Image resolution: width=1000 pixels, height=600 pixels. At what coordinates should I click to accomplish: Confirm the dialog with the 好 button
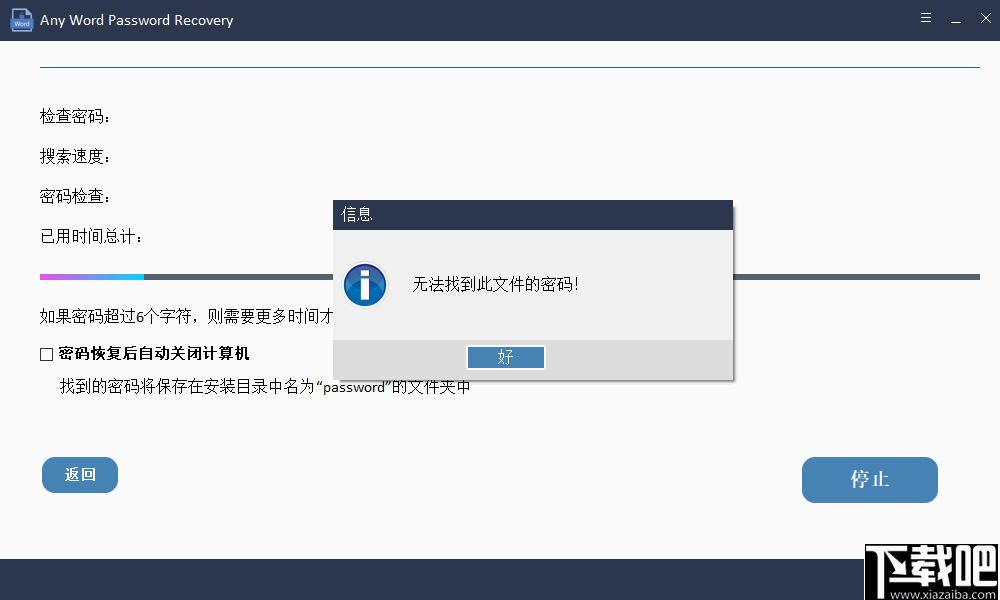coord(505,357)
